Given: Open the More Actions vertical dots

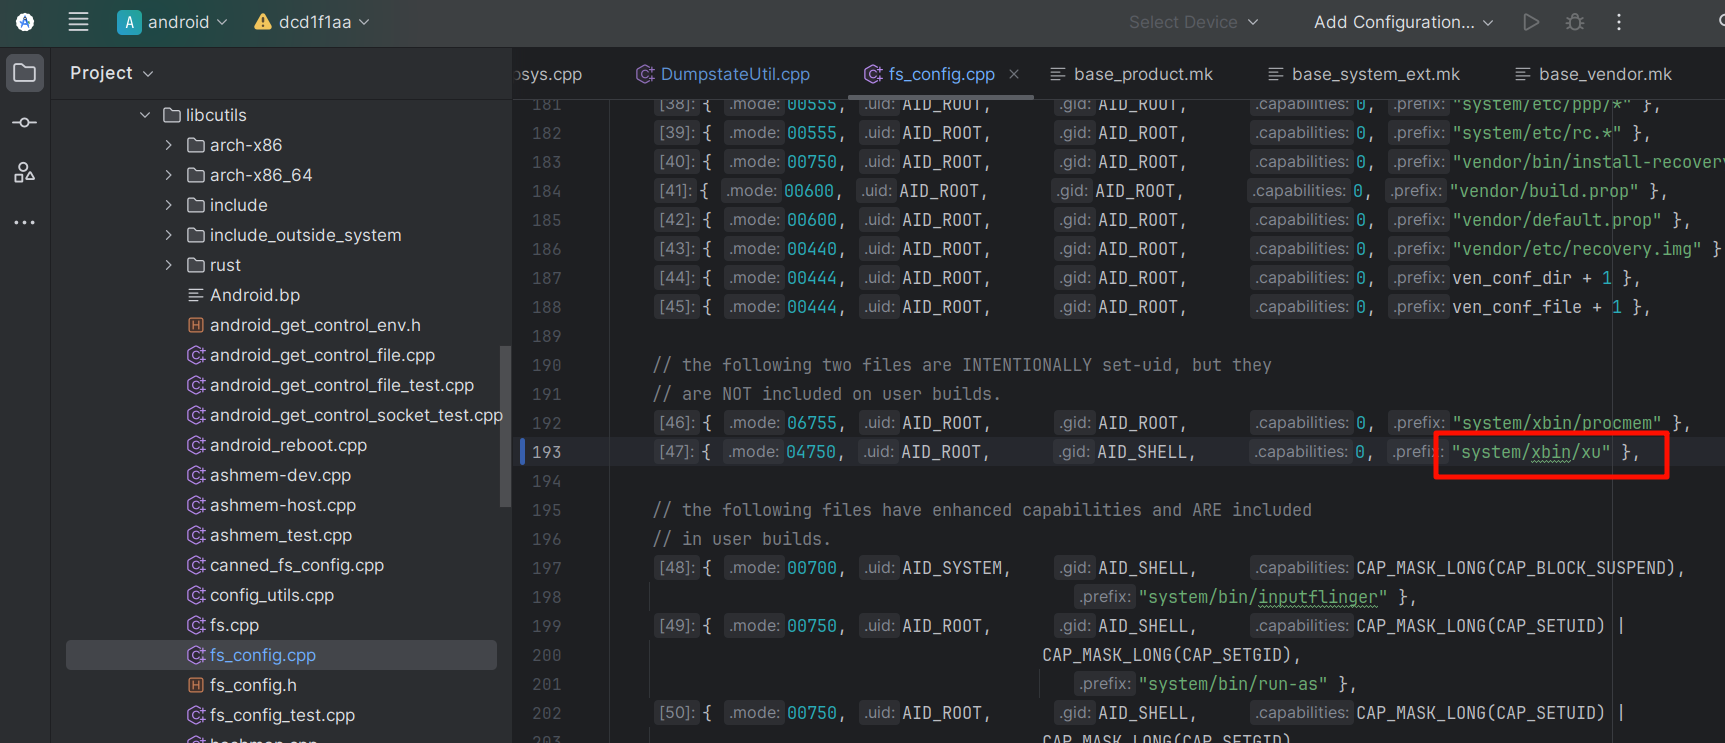Looking at the screenshot, I should (1619, 22).
